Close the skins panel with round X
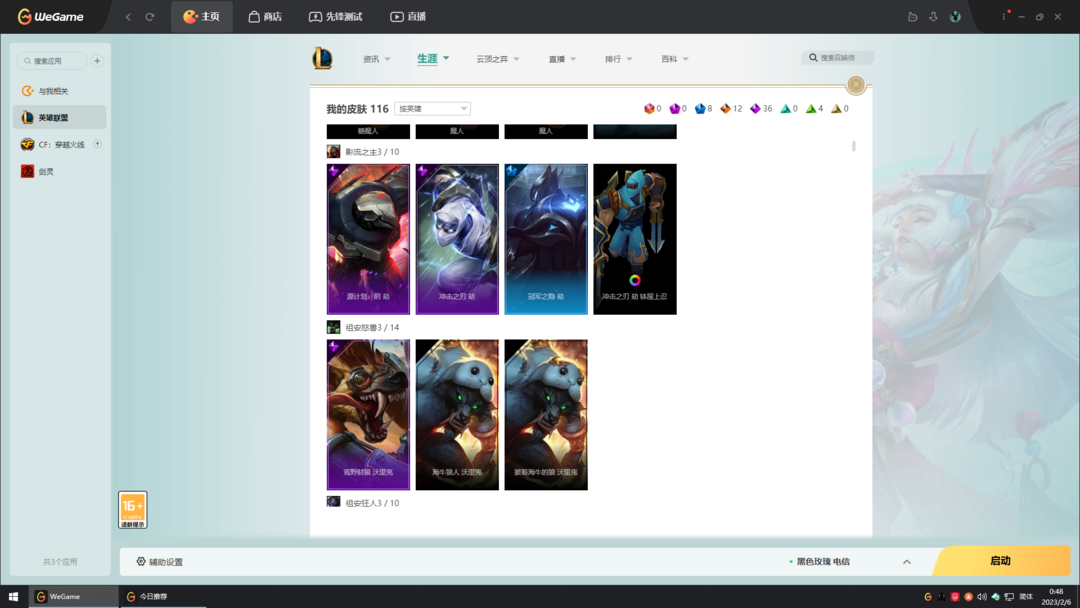 (855, 85)
